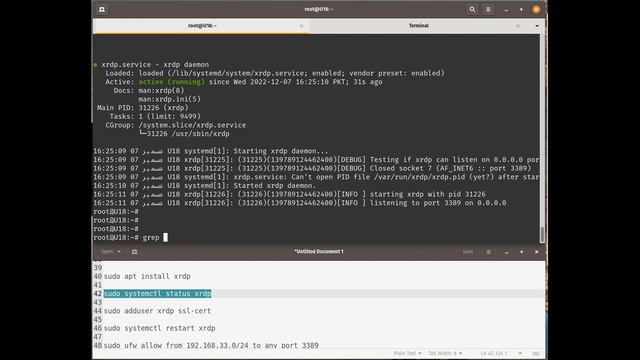The height and width of the screenshot is (360, 640).
Task: Click the 'CGroup: /system.slice/xrdp.service' line
Action: tap(176, 125)
